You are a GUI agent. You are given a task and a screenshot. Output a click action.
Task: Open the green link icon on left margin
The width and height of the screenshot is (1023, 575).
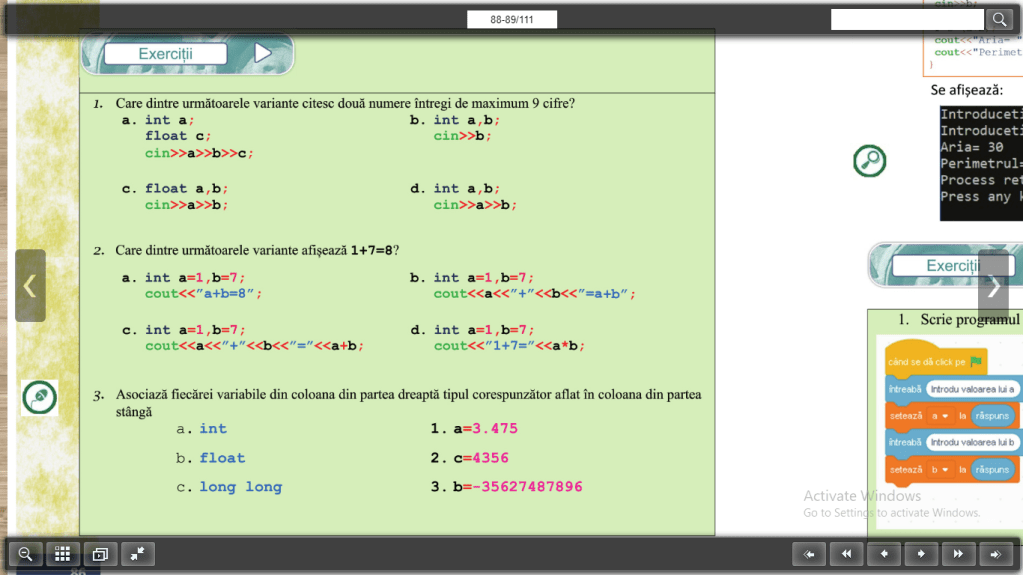[39, 397]
